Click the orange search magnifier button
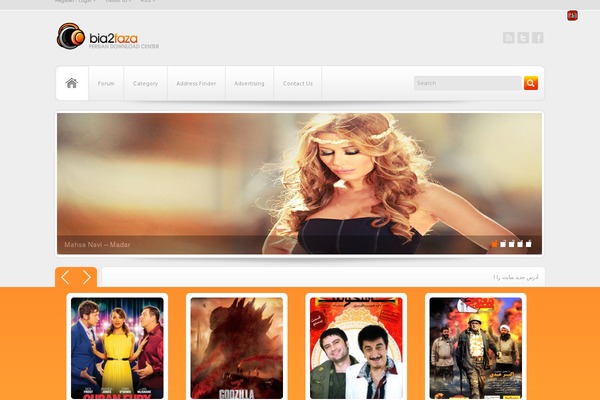600x400 pixels. point(531,83)
